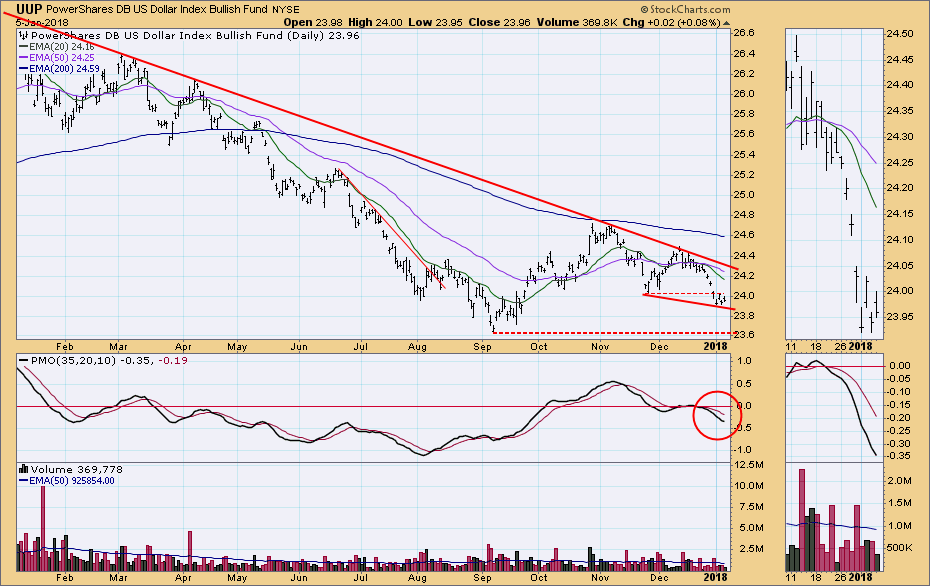
Task: Click the 500K volume label on zoom panel
Action: click(x=899, y=547)
